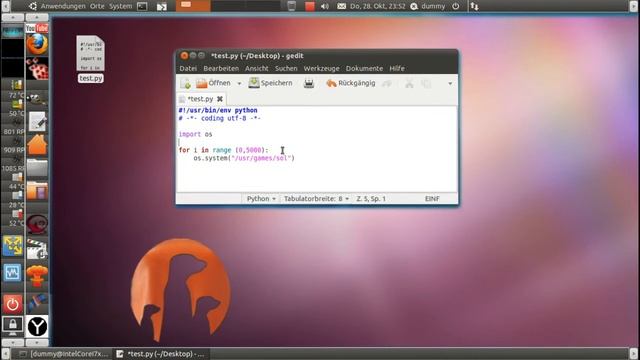Click the shebang line #!/usr/bin/env python
Image resolution: width=640 pixels, height=360 pixels.
coord(218,110)
